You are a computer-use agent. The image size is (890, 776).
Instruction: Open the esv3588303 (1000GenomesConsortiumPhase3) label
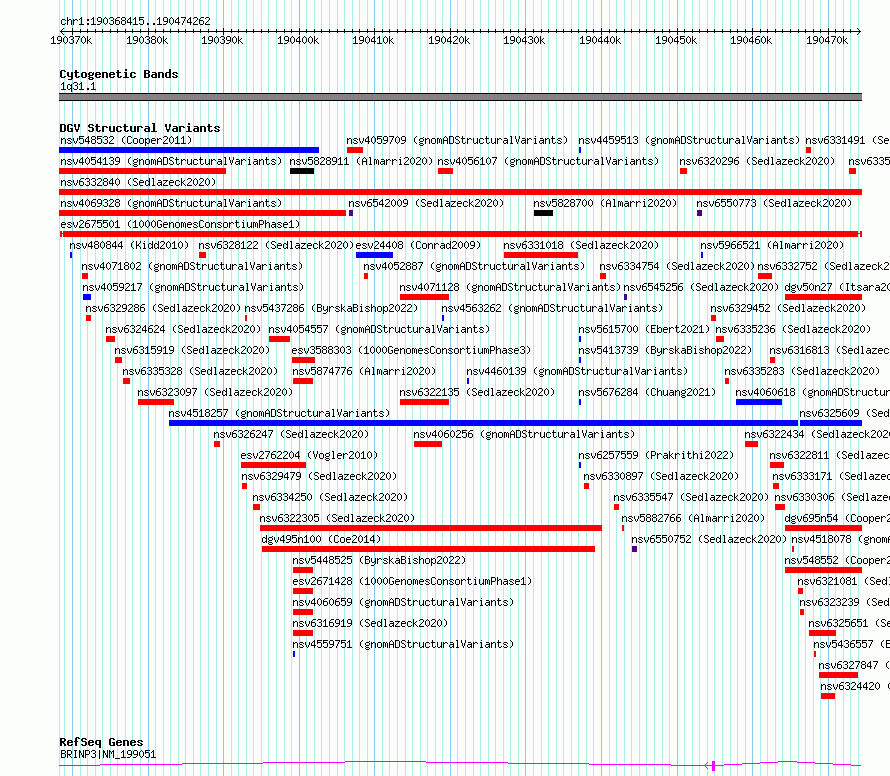tap(412, 350)
